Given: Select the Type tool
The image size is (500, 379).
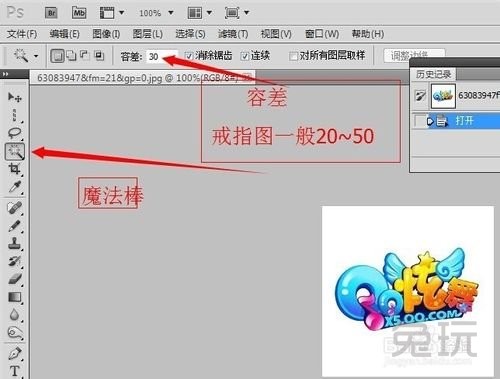Looking at the screenshot, I should 14,371.
